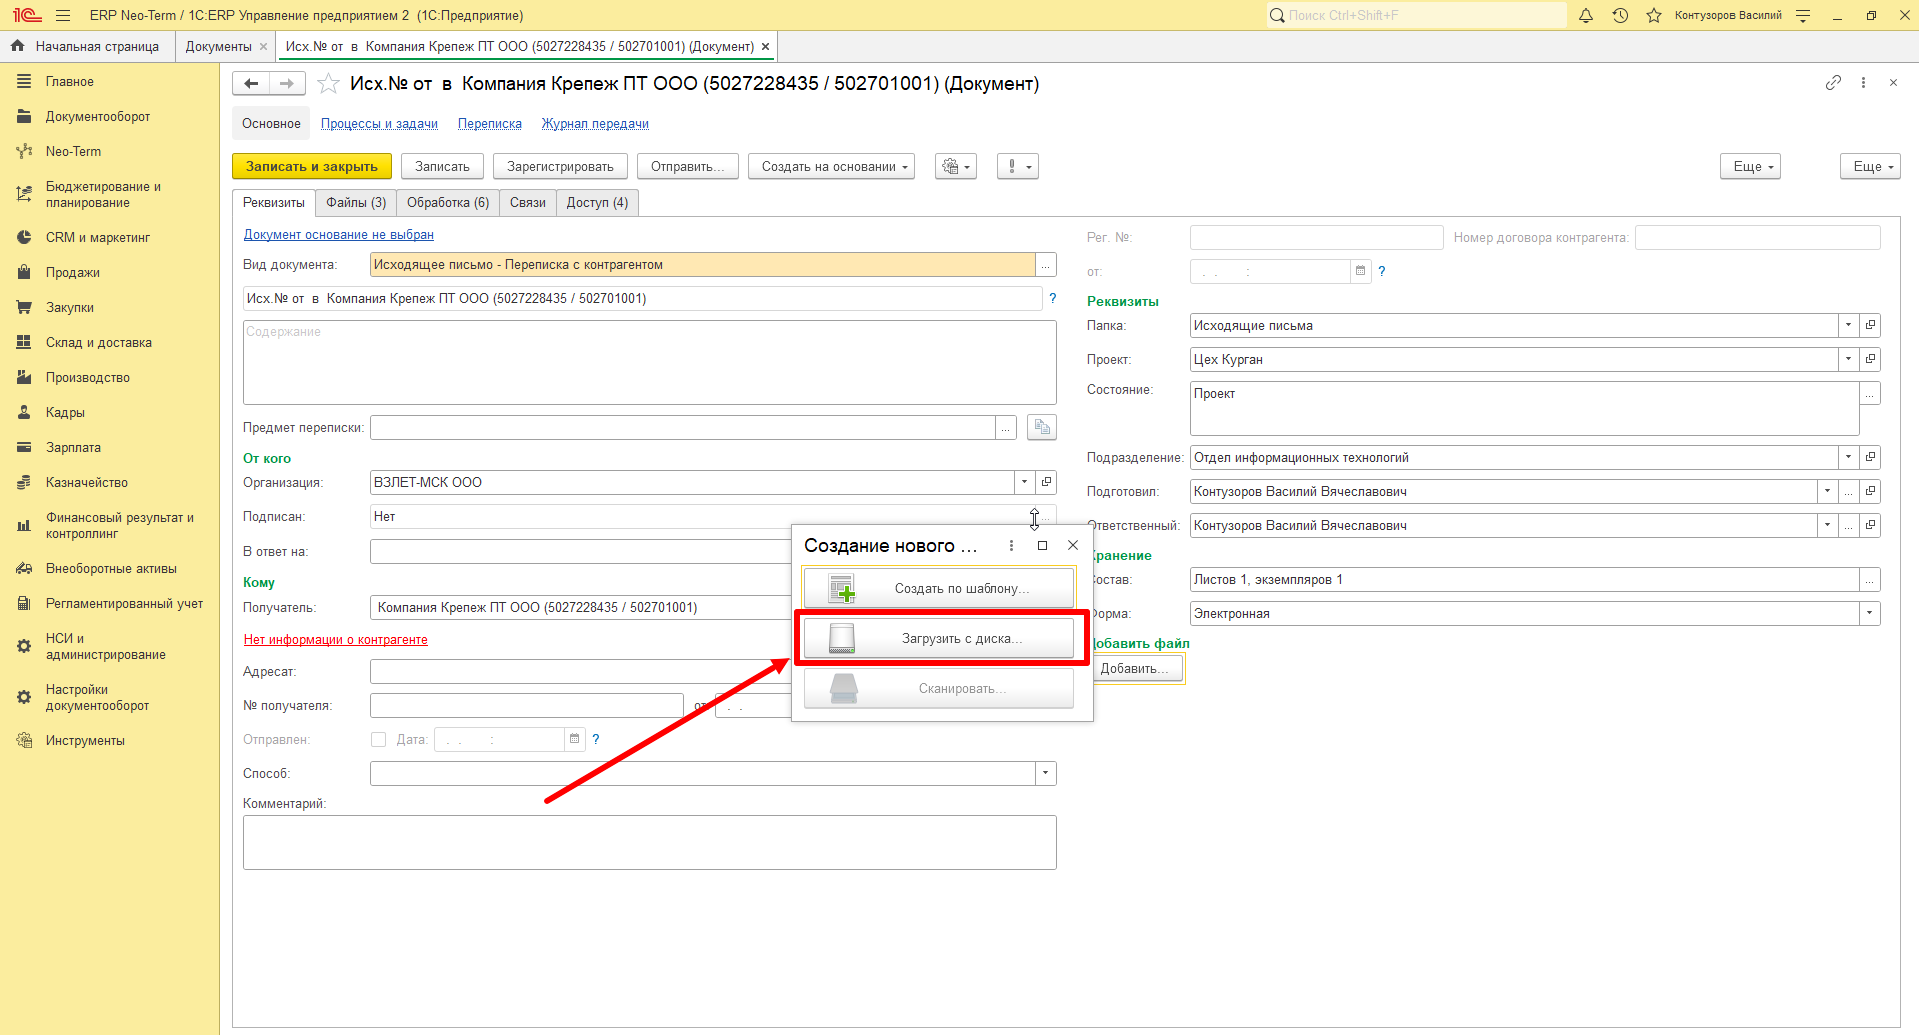
Task: Click Зарегистрировать button
Action: tap(560, 167)
